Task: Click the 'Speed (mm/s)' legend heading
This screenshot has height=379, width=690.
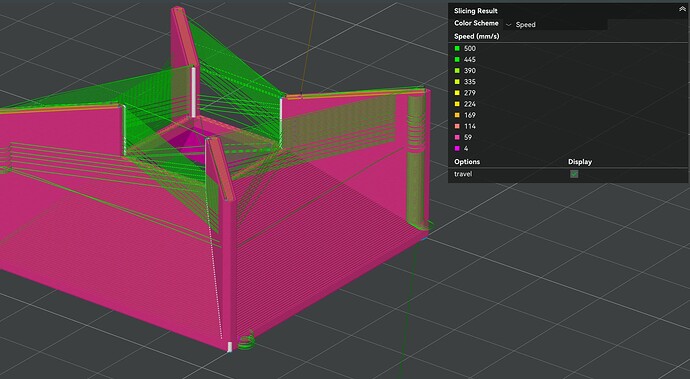Action: click(x=477, y=36)
